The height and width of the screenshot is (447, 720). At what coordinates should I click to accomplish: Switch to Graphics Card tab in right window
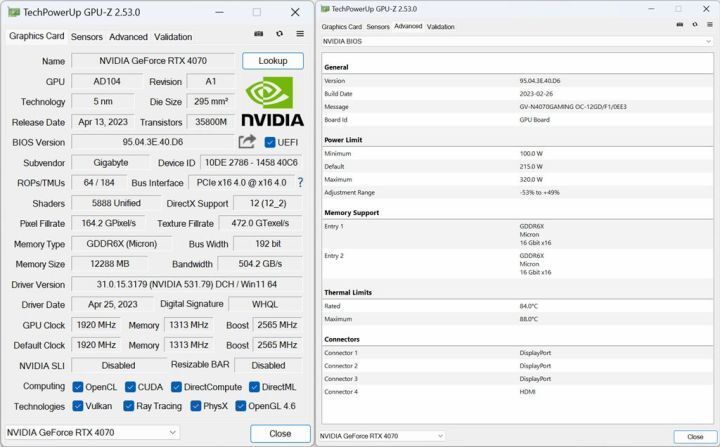point(342,27)
